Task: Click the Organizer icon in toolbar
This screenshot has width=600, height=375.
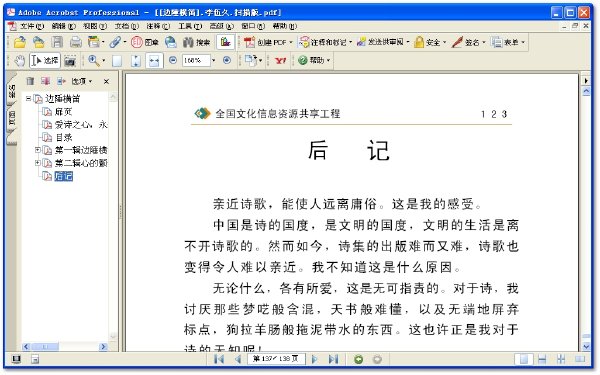Action: pyautogui.click(x=93, y=42)
